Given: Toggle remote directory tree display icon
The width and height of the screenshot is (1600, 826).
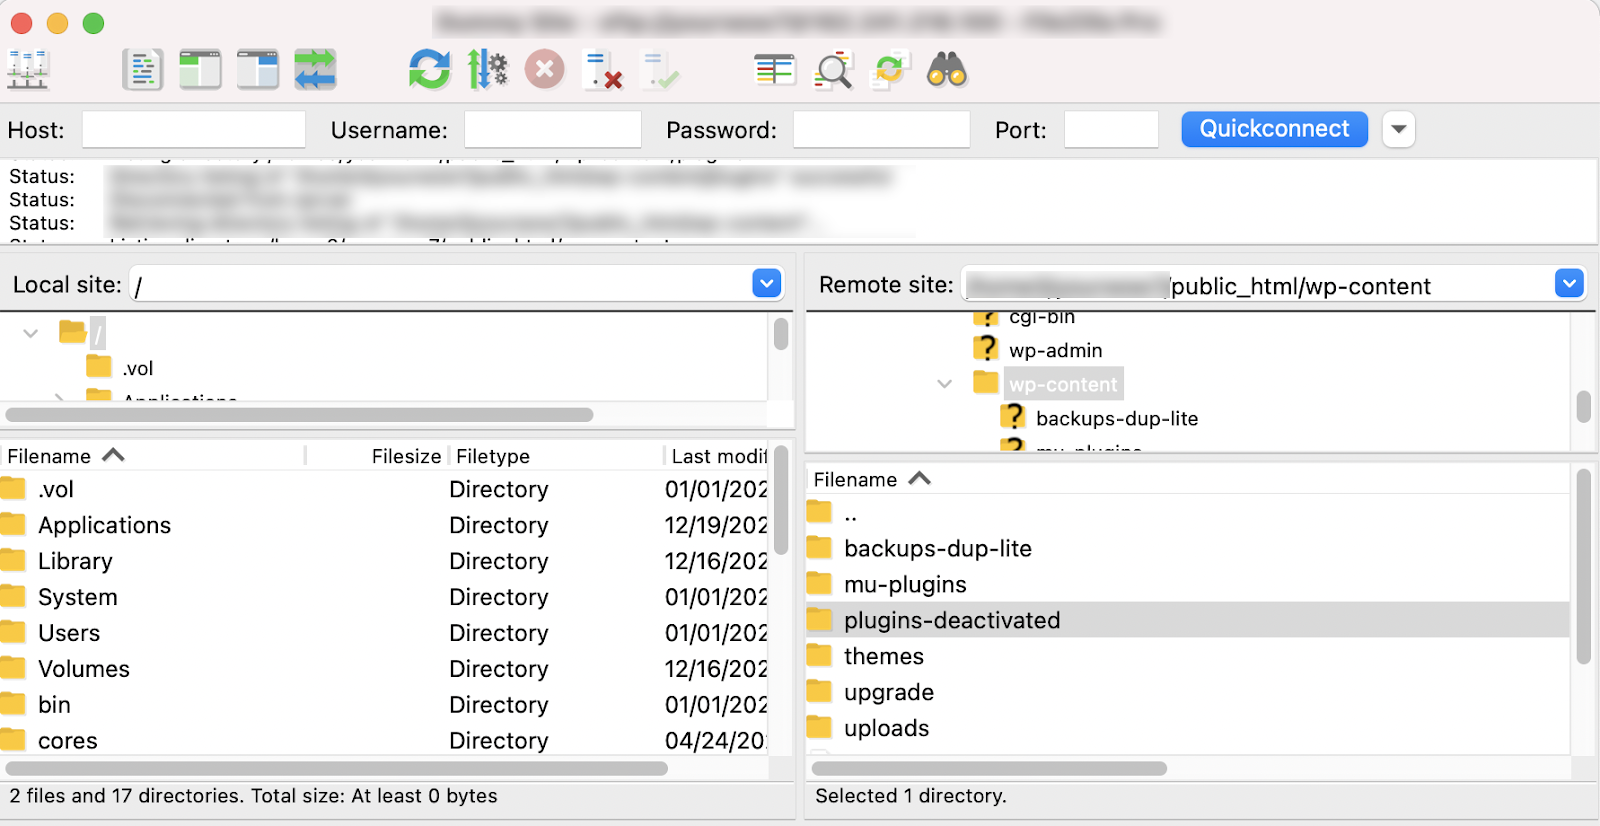Looking at the screenshot, I should [258, 70].
